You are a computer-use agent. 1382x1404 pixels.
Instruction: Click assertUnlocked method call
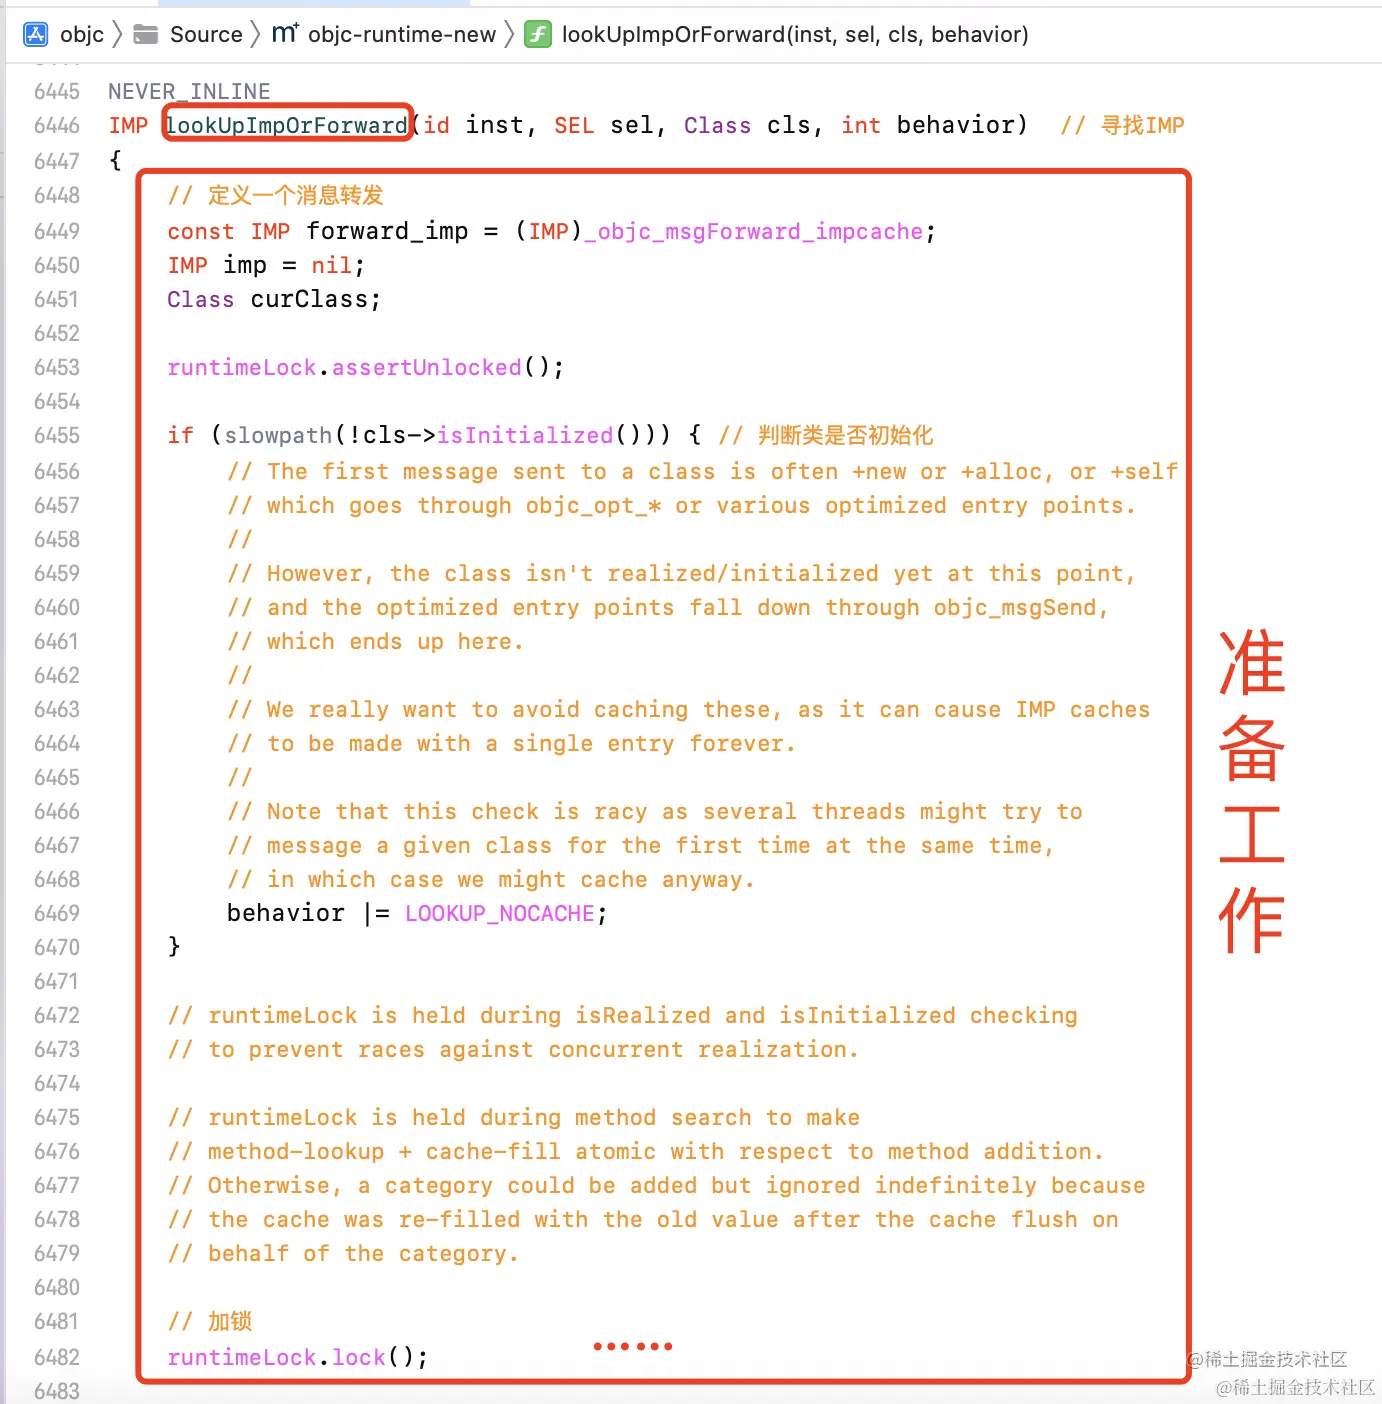coord(427,367)
